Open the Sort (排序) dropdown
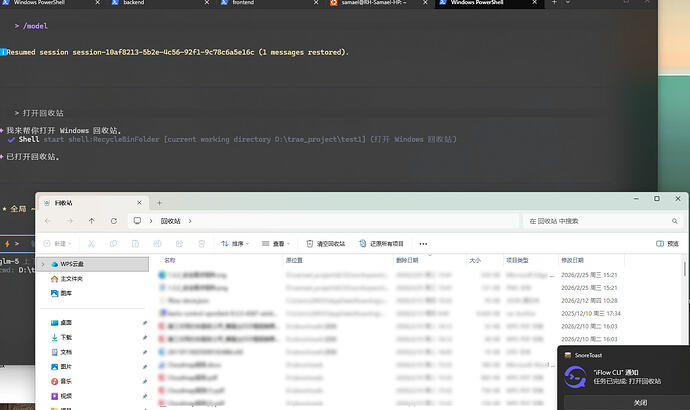This screenshot has width=690, height=410. point(233,243)
